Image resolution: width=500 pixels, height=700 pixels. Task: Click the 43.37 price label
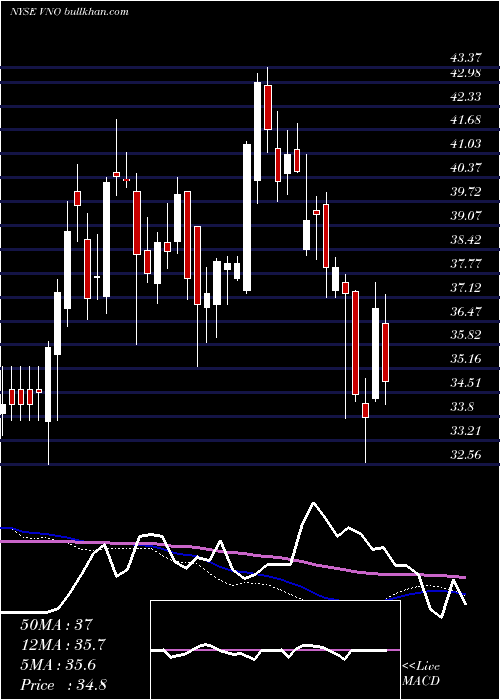(466, 58)
